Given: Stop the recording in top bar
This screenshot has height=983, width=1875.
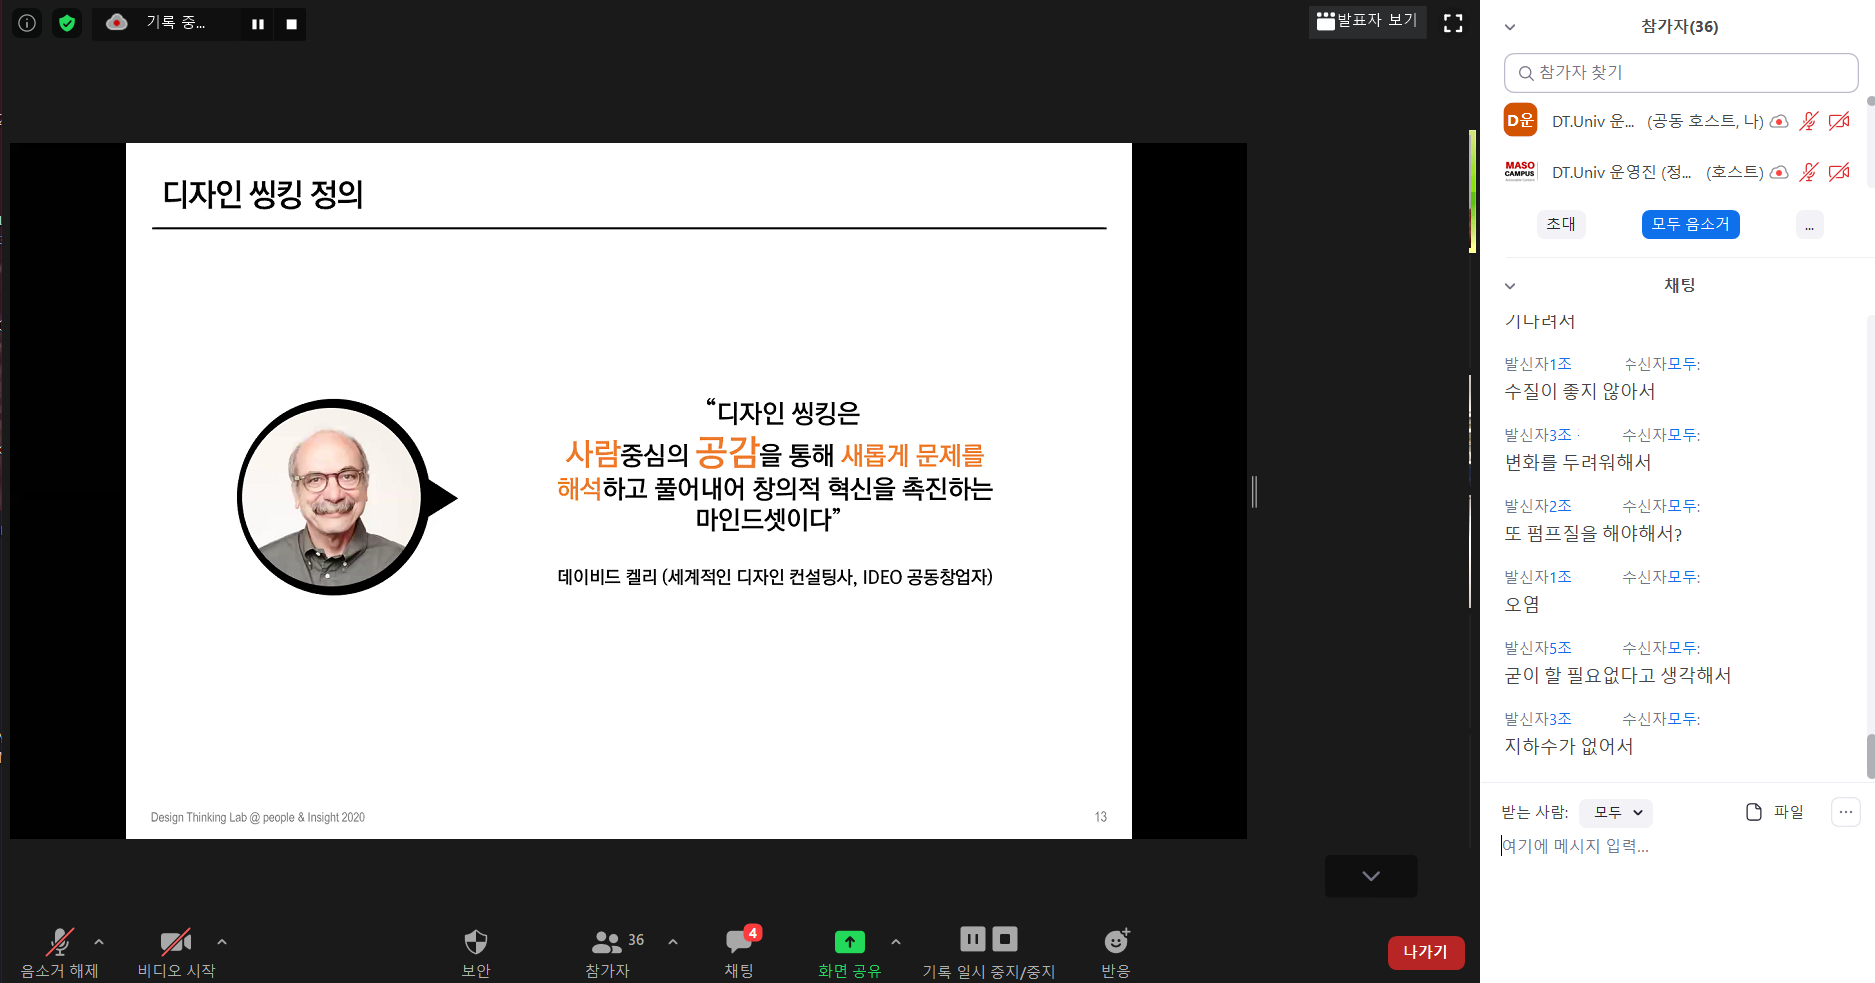Looking at the screenshot, I should point(291,24).
